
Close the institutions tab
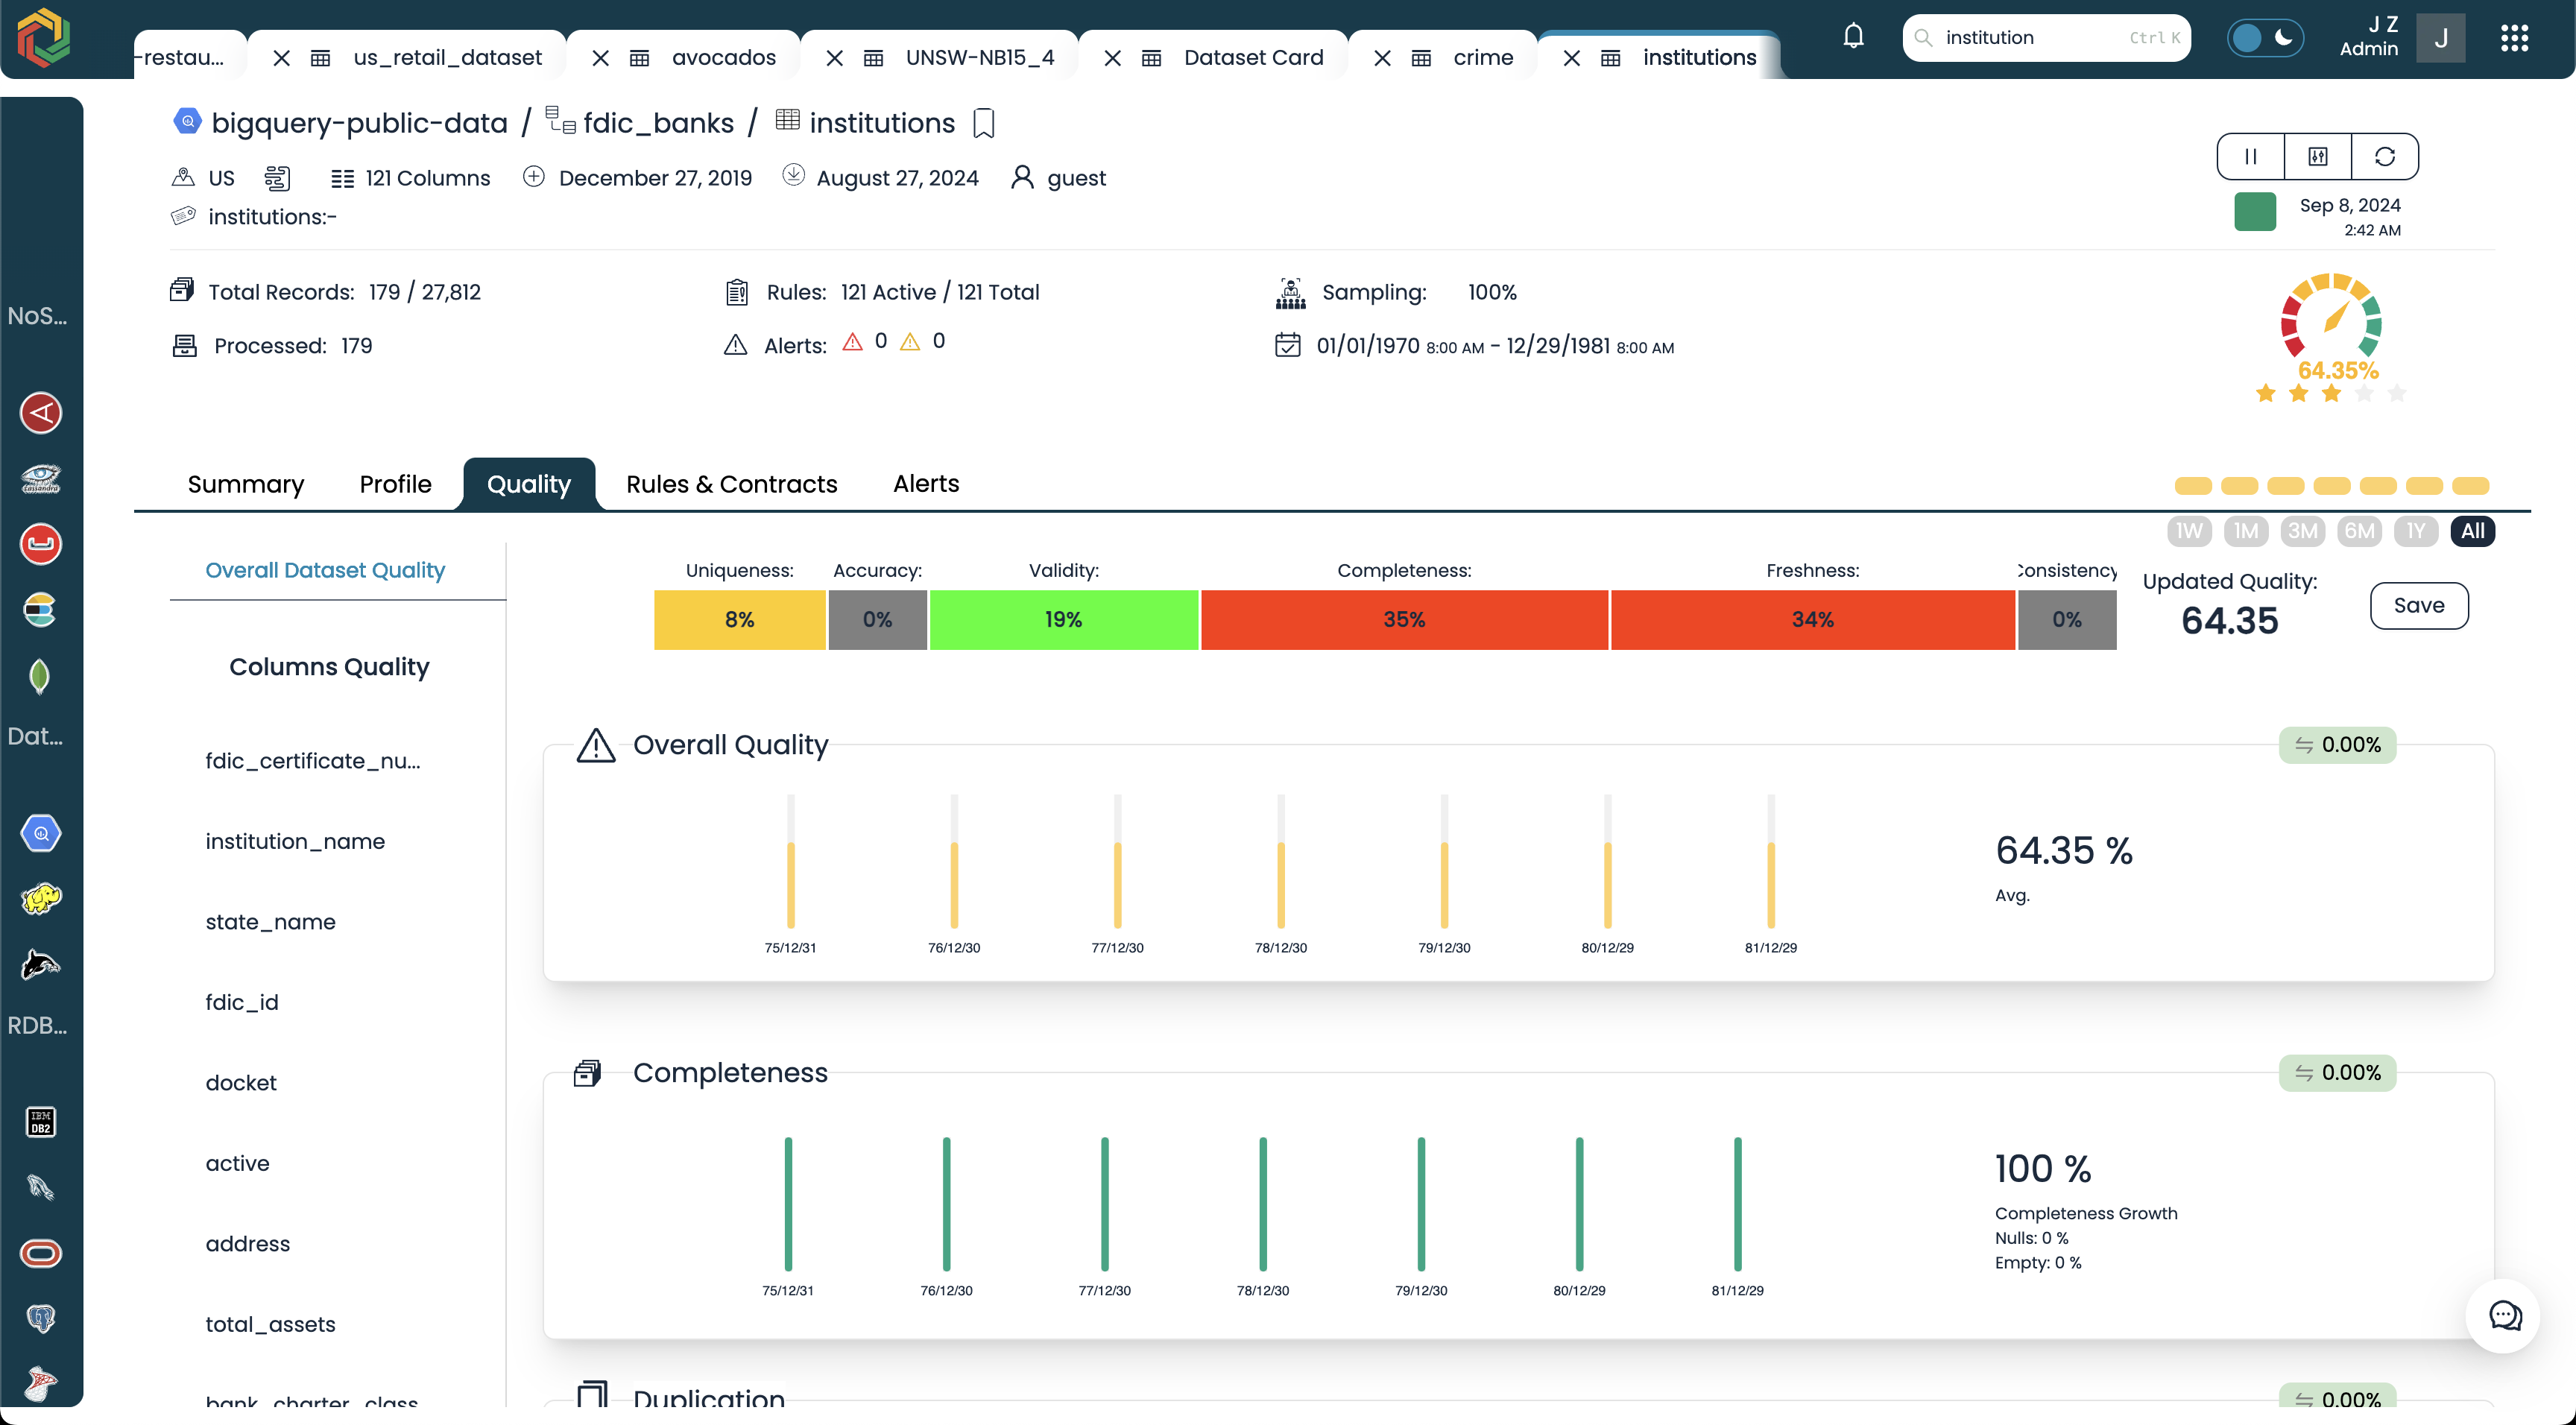(1571, 58)
